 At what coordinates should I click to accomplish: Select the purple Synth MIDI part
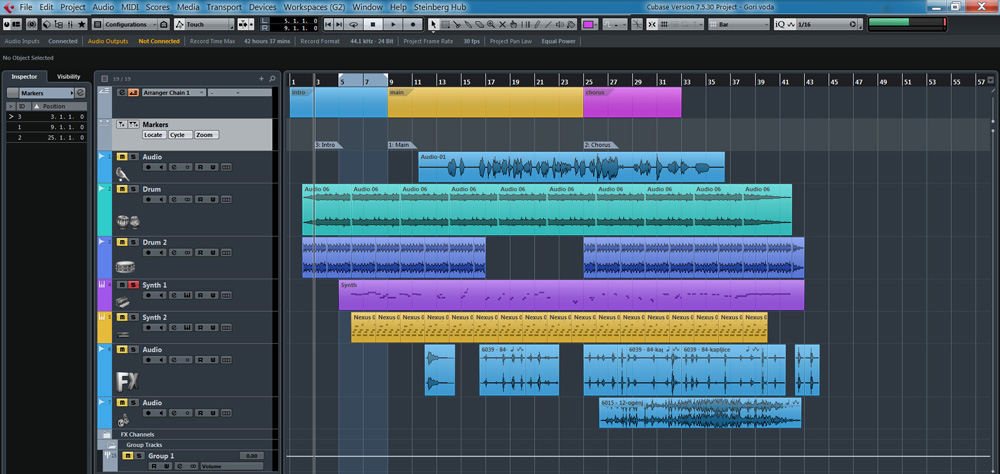point(571,295)
